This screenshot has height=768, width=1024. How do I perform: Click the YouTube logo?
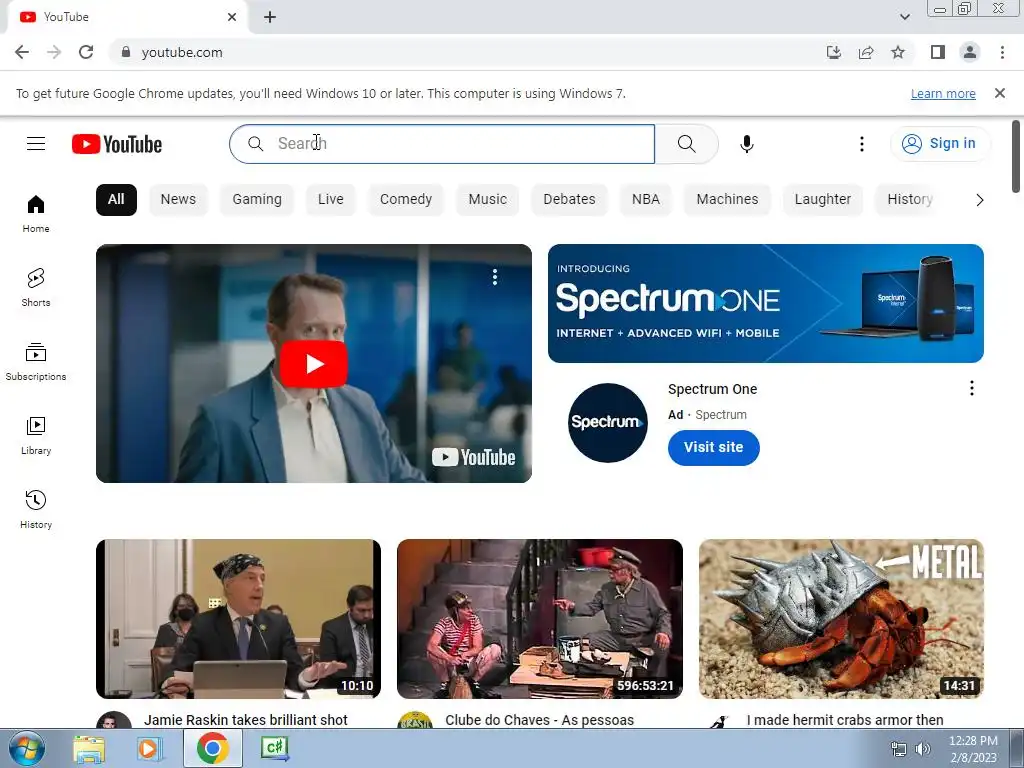pos(117,144)
